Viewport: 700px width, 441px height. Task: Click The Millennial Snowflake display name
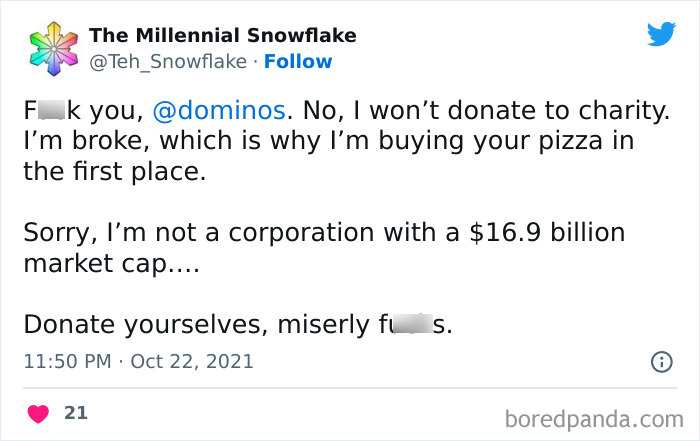pos(222,36)
